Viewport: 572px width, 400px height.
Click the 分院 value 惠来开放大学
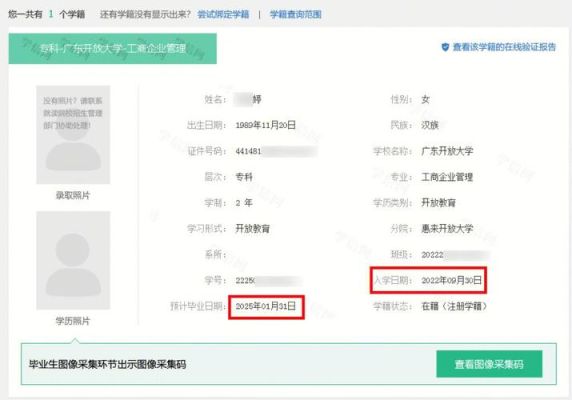click(x=447, y=229)
